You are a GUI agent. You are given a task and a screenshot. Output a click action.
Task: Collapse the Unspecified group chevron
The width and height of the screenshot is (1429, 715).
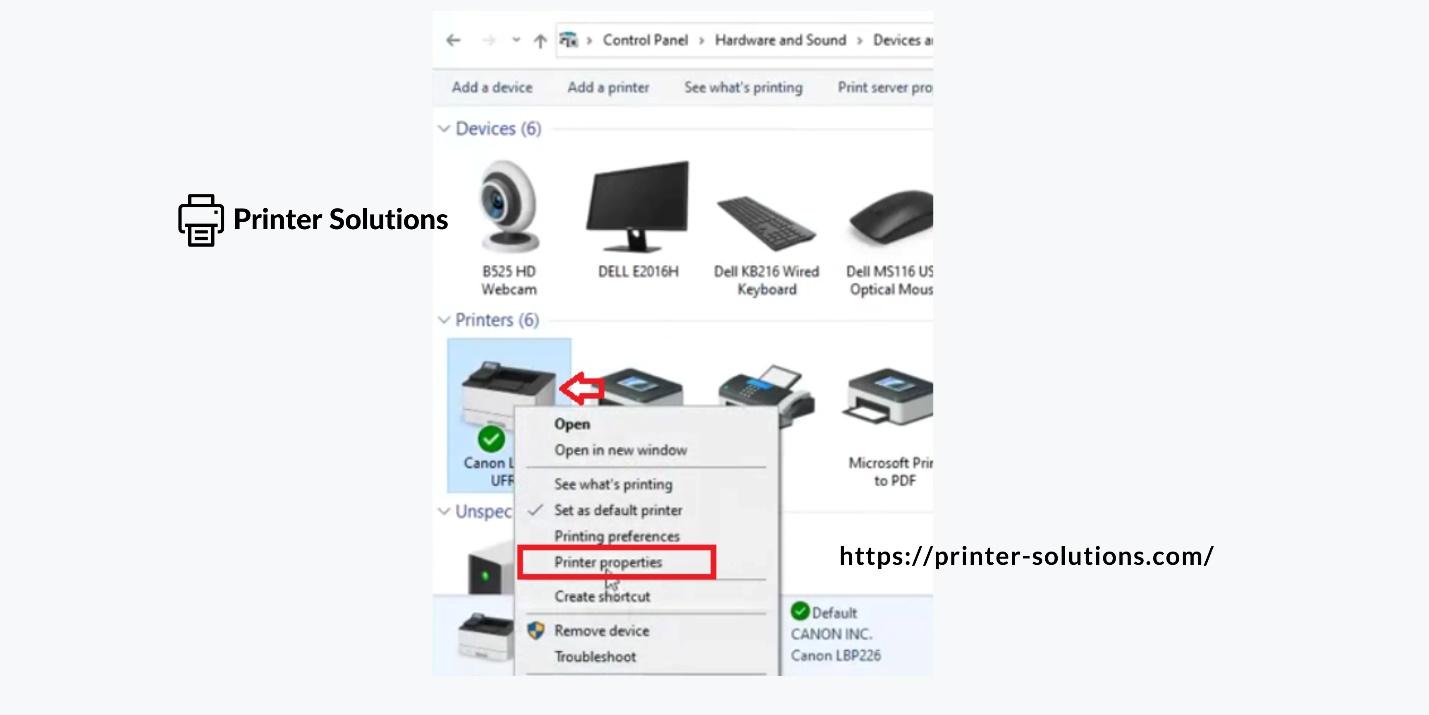[x=444, y=511]
